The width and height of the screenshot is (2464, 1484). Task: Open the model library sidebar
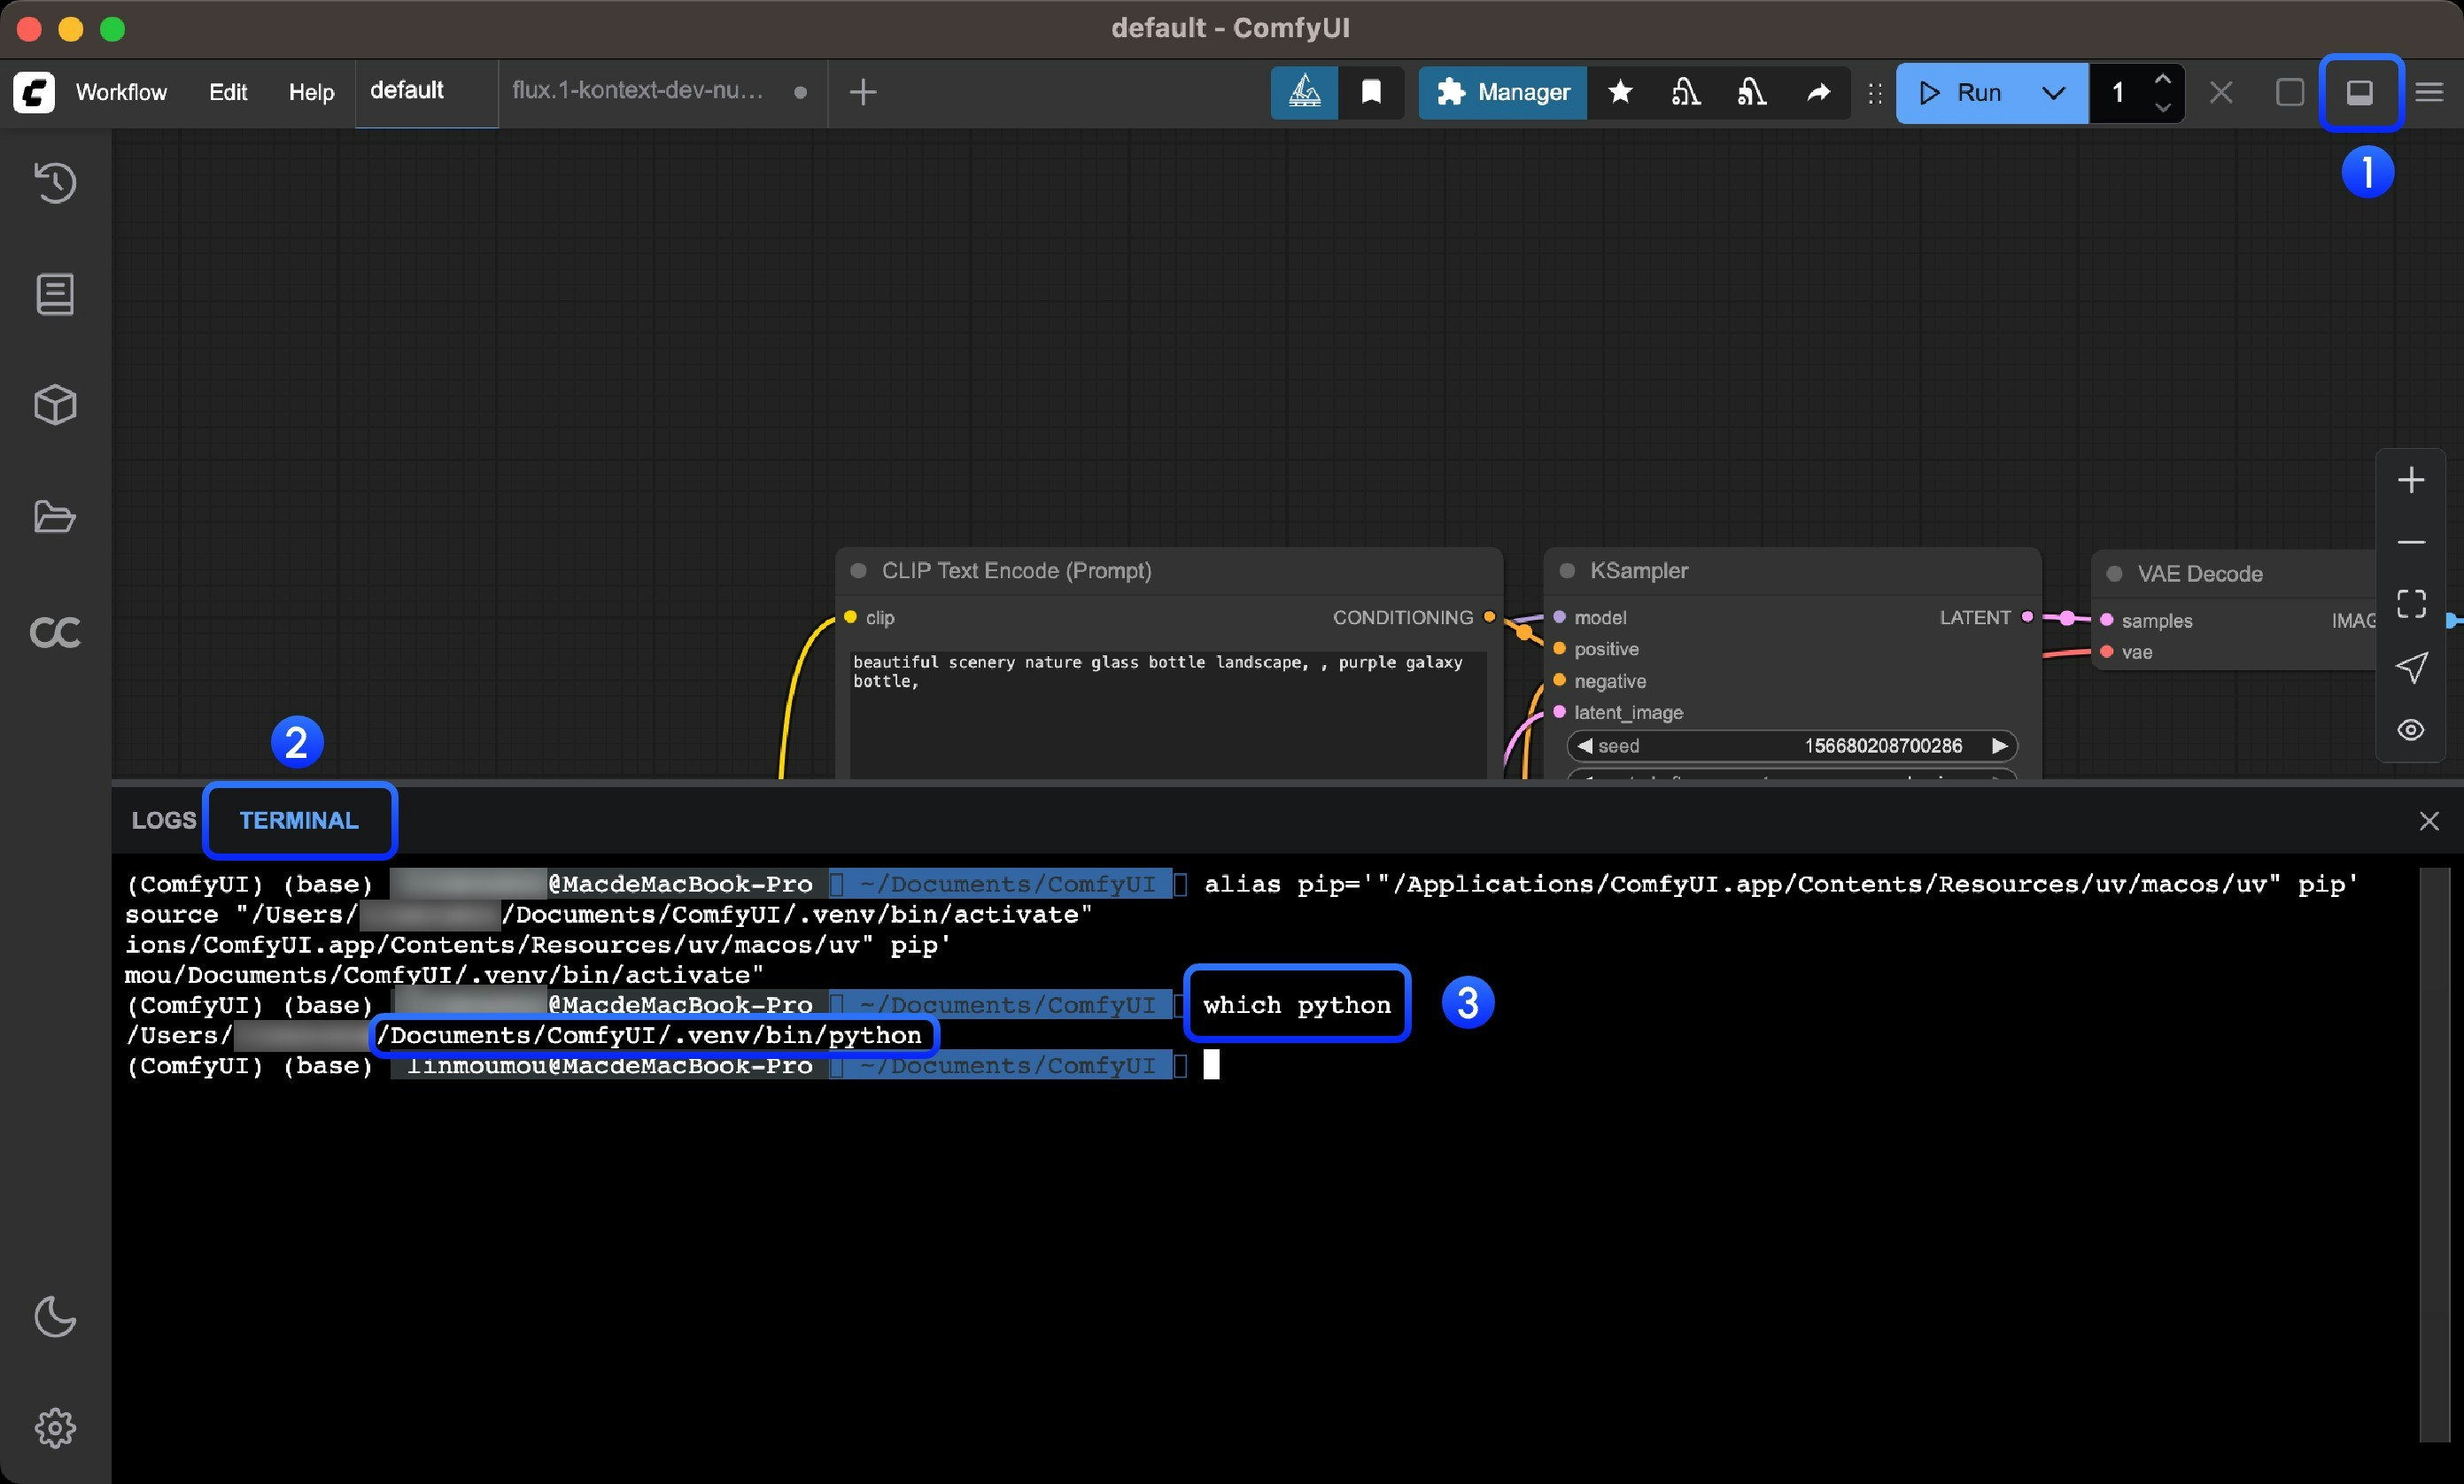point(55,404)
